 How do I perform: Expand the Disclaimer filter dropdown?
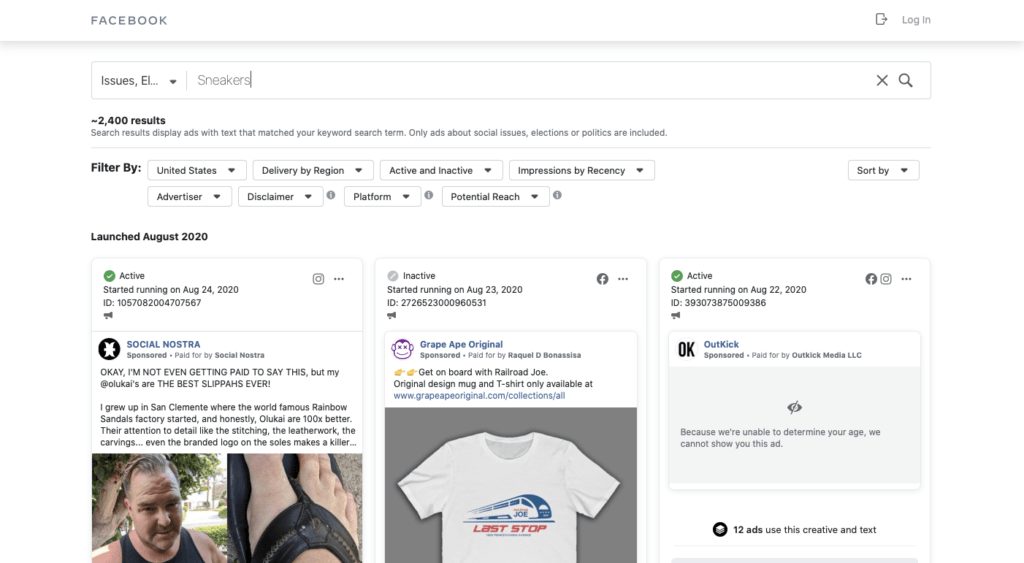(280, 197)
